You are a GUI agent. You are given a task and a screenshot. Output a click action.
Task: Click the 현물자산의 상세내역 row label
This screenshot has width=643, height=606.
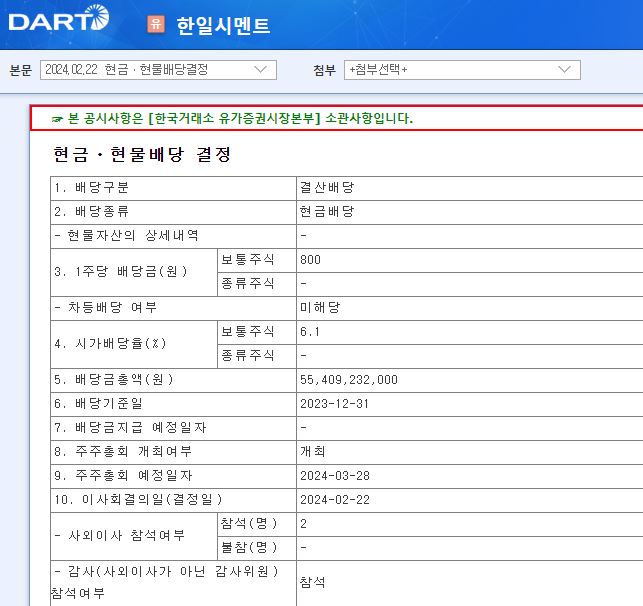(126, 236)
